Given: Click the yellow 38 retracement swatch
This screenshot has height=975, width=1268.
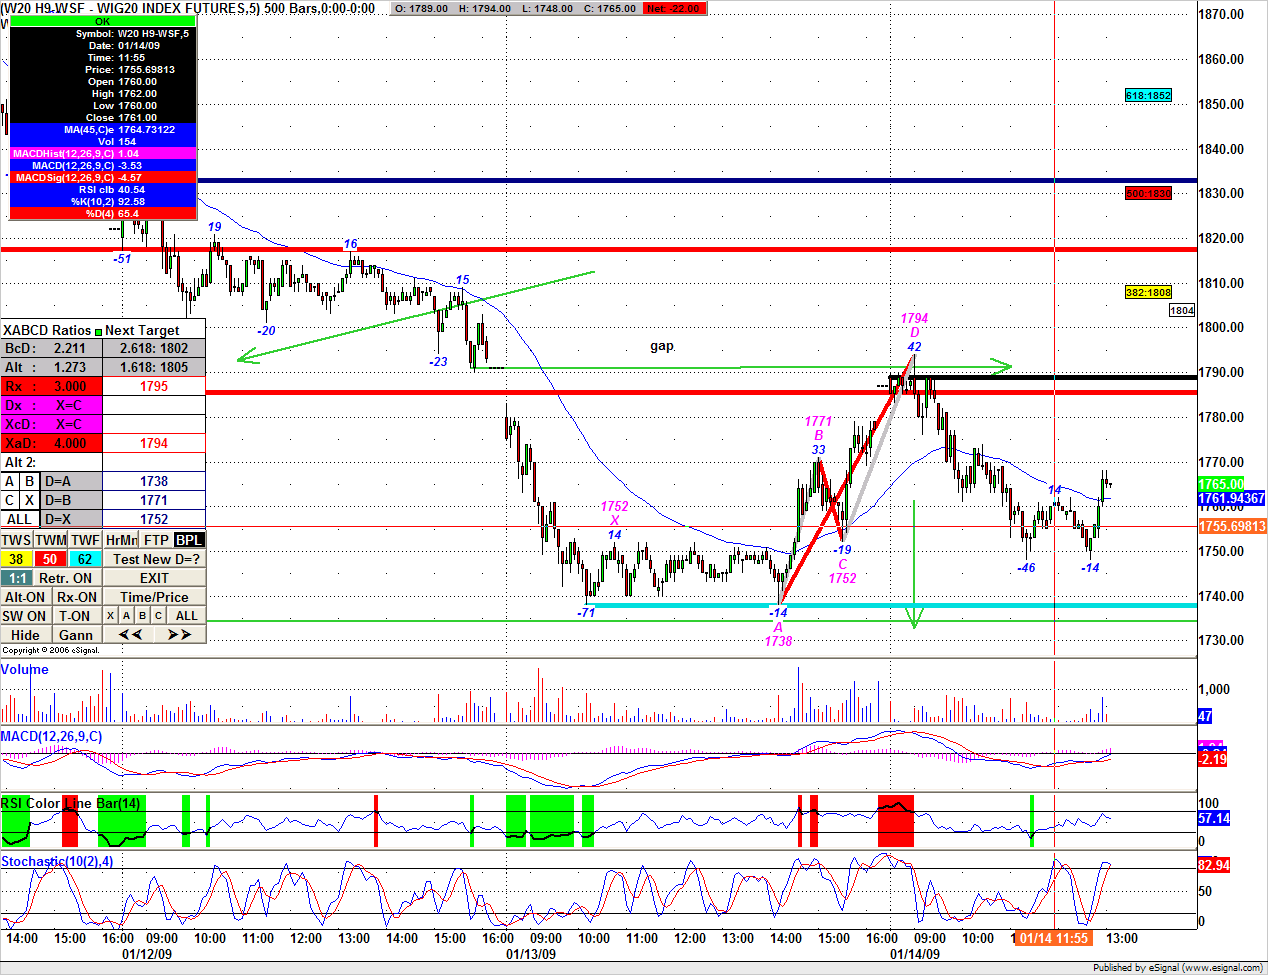Looking at the screenshot, I should click(16, 559).
